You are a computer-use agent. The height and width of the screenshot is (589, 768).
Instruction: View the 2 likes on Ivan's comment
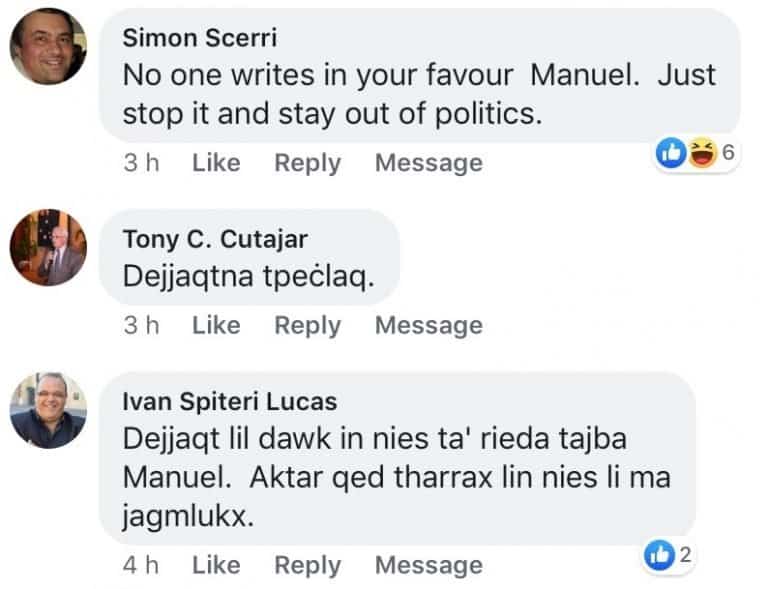[670, 556]
